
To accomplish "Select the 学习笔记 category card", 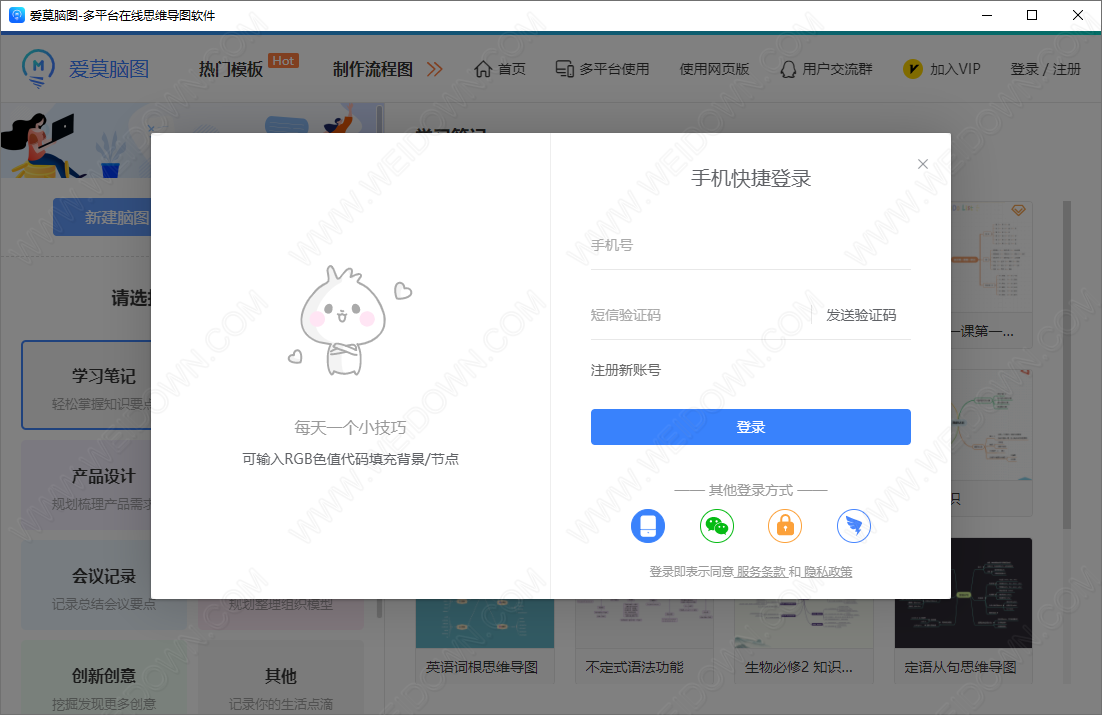I will [86, 385].
